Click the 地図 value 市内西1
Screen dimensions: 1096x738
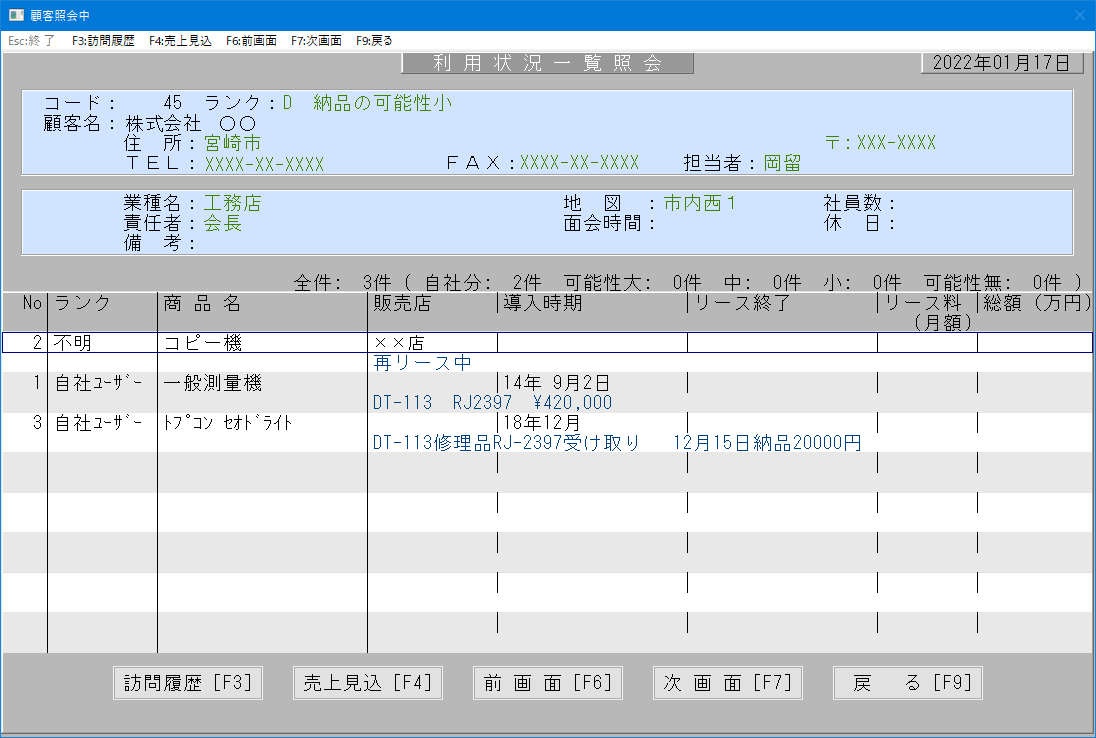tap(700, 203)
